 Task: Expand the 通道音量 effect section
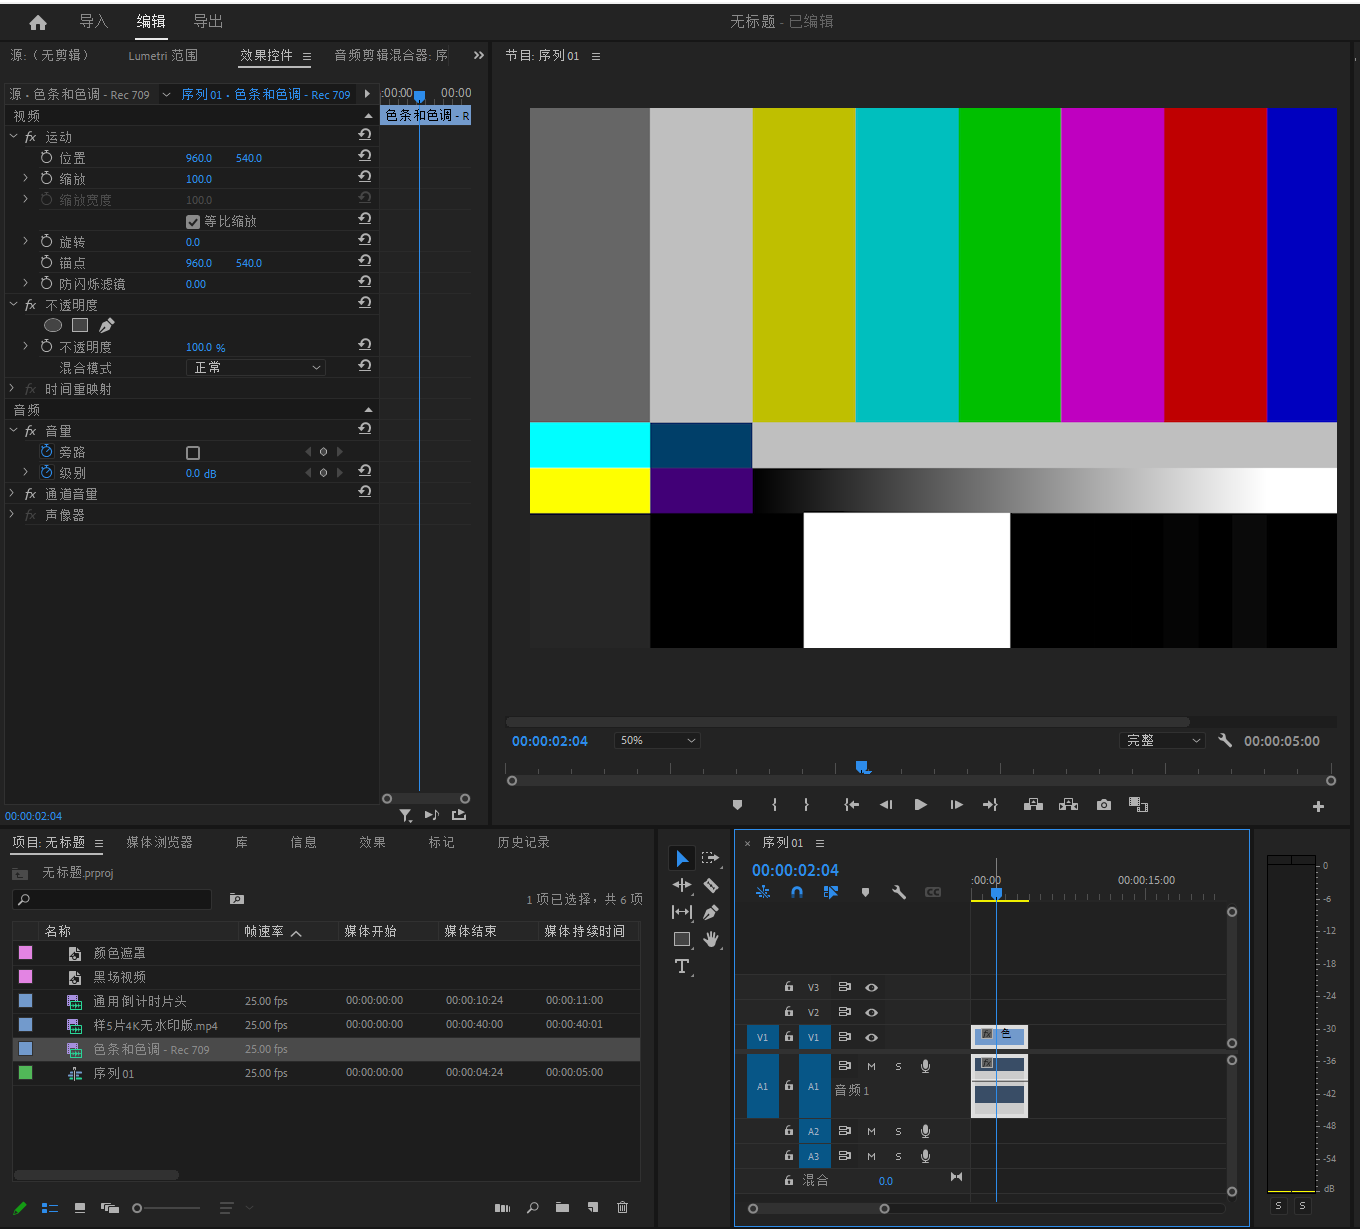[x=12, y=494]
